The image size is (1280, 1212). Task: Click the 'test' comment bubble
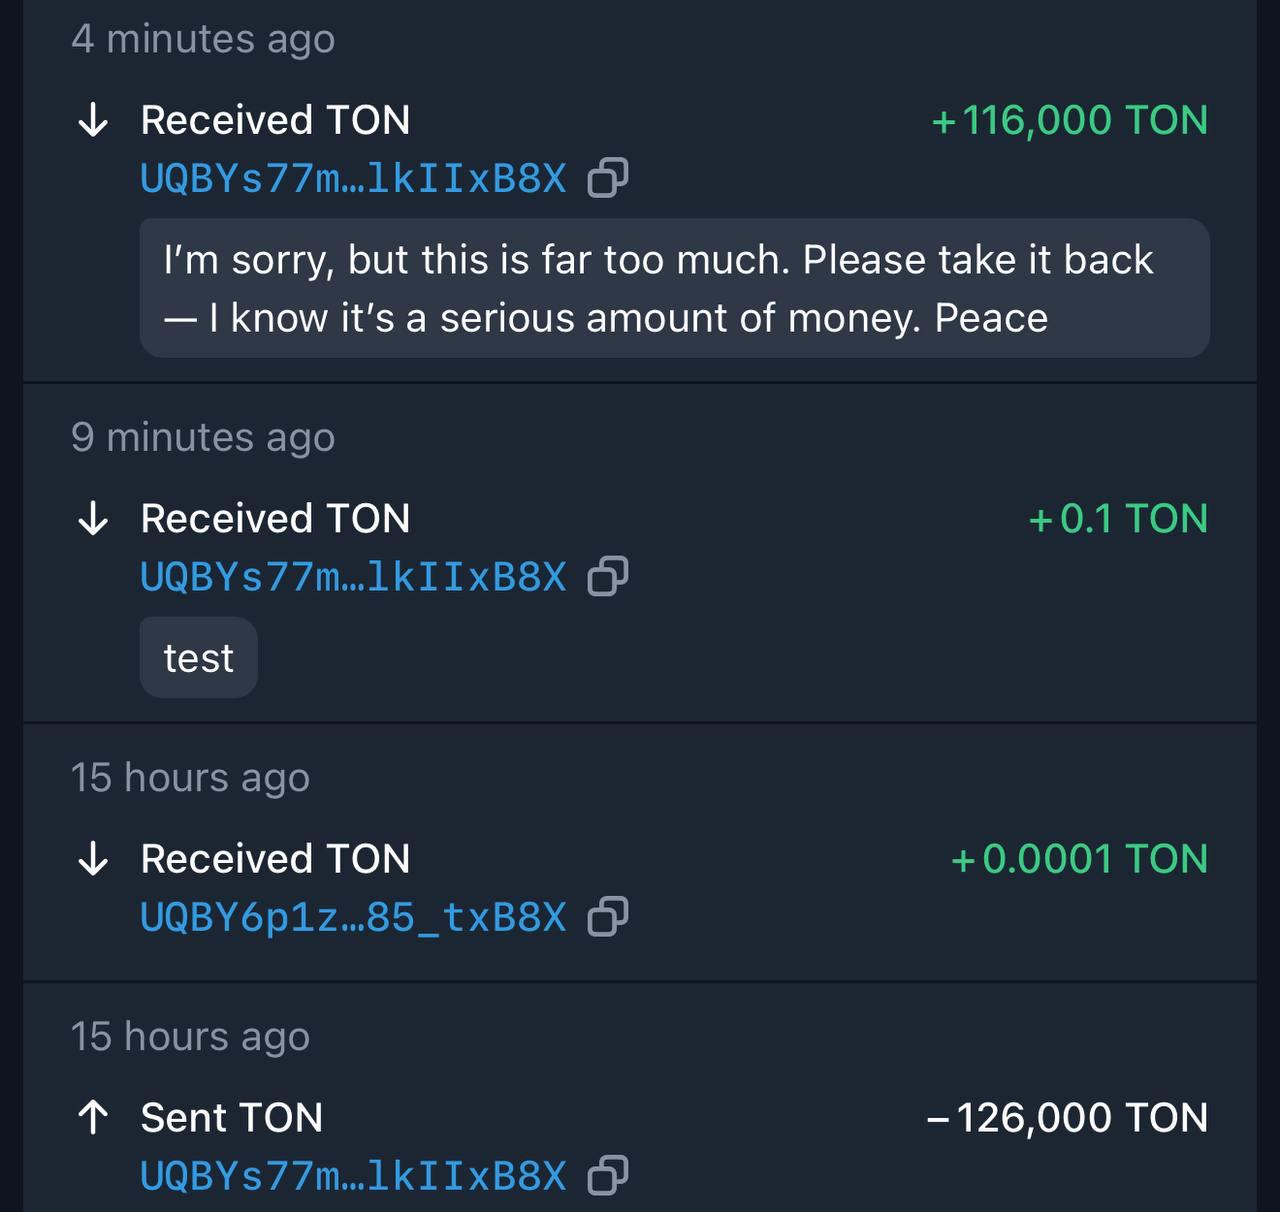pyautogui.click(x=198, y=658)
